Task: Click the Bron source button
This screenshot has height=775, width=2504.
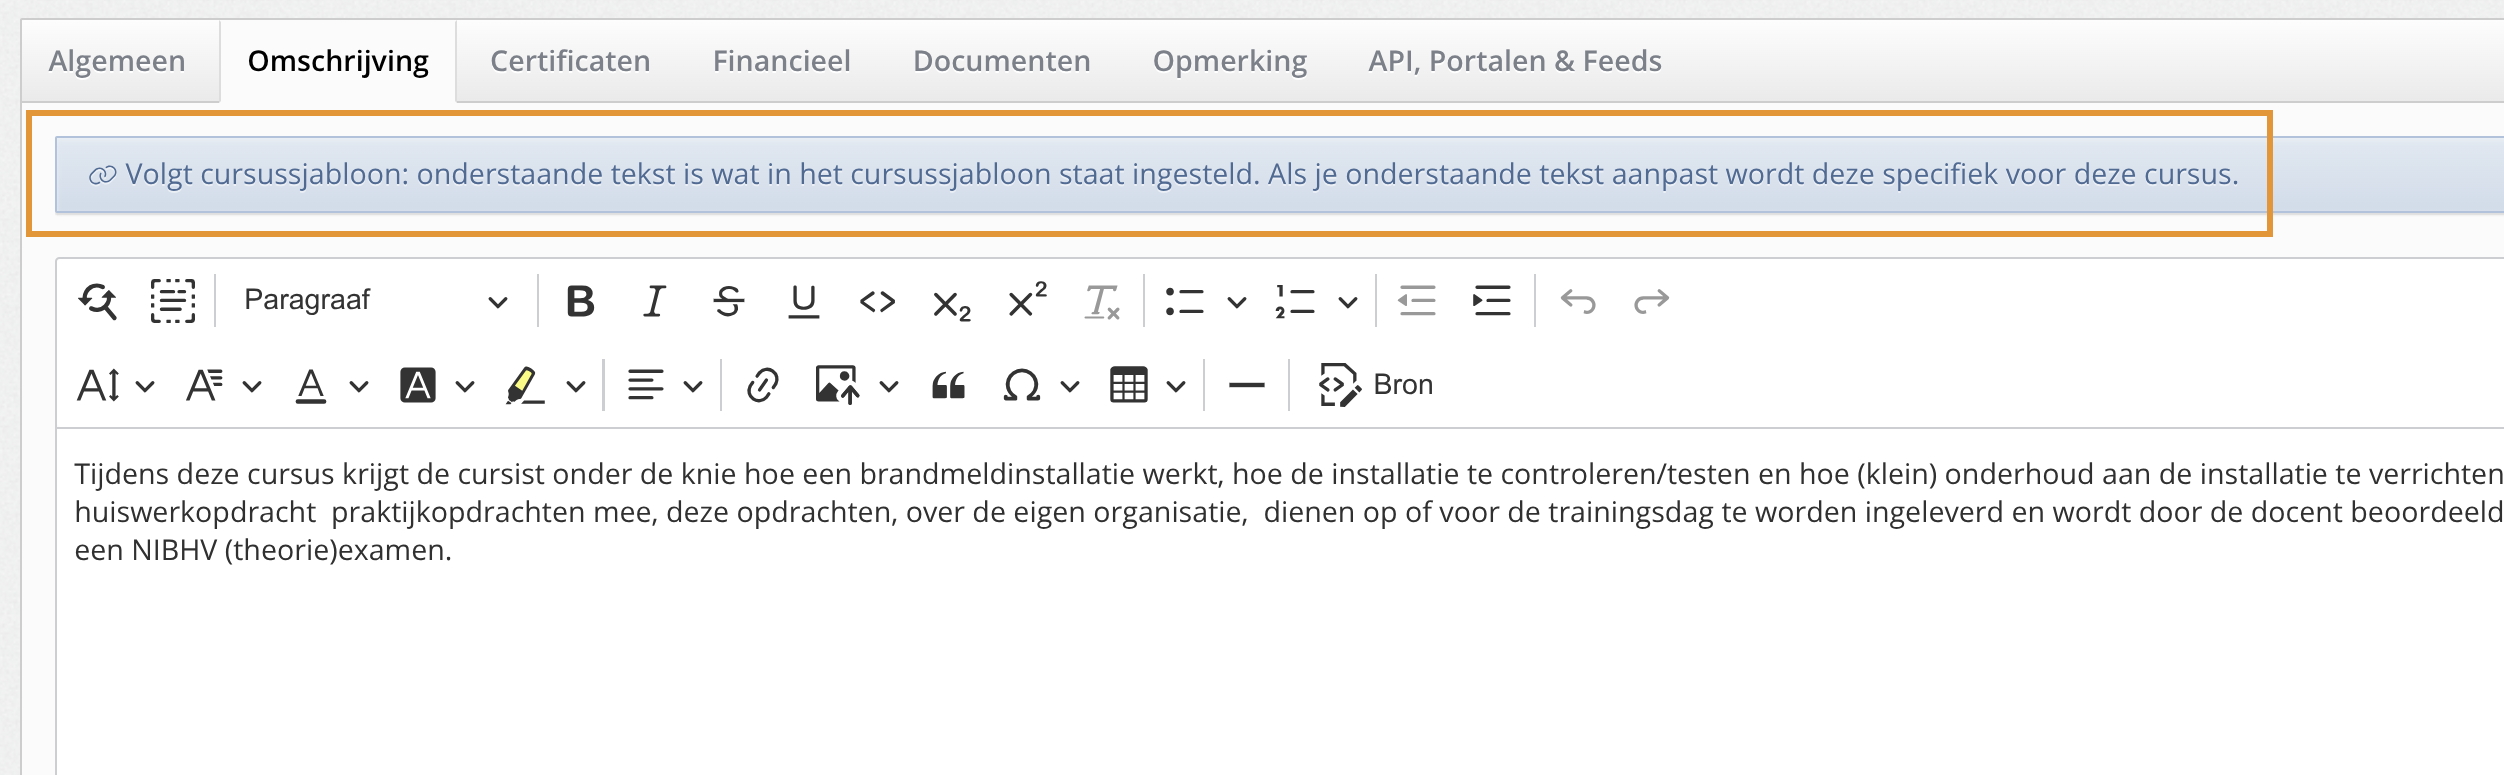Action: coord(1376,385)
